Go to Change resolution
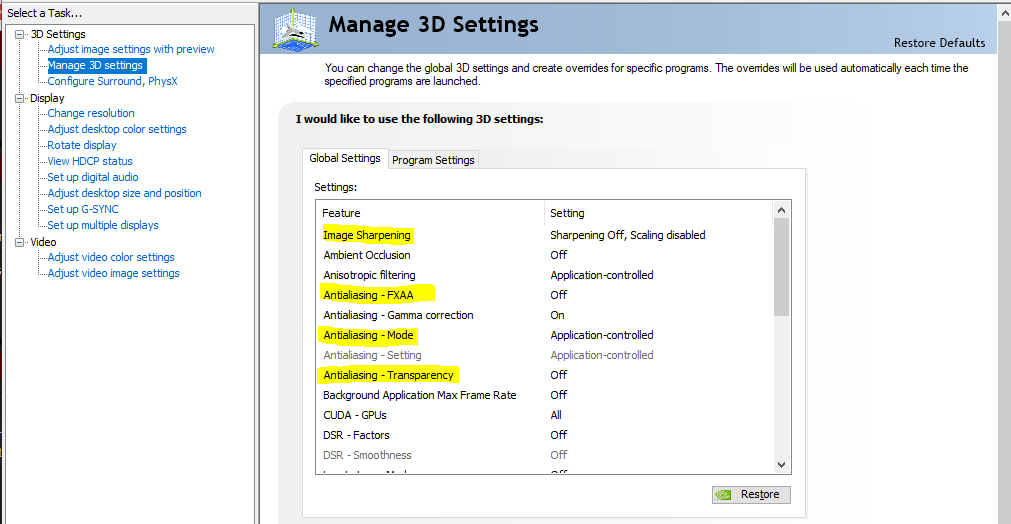The height and width of the screenshot is (524, 1011). (x=90, y=113)
